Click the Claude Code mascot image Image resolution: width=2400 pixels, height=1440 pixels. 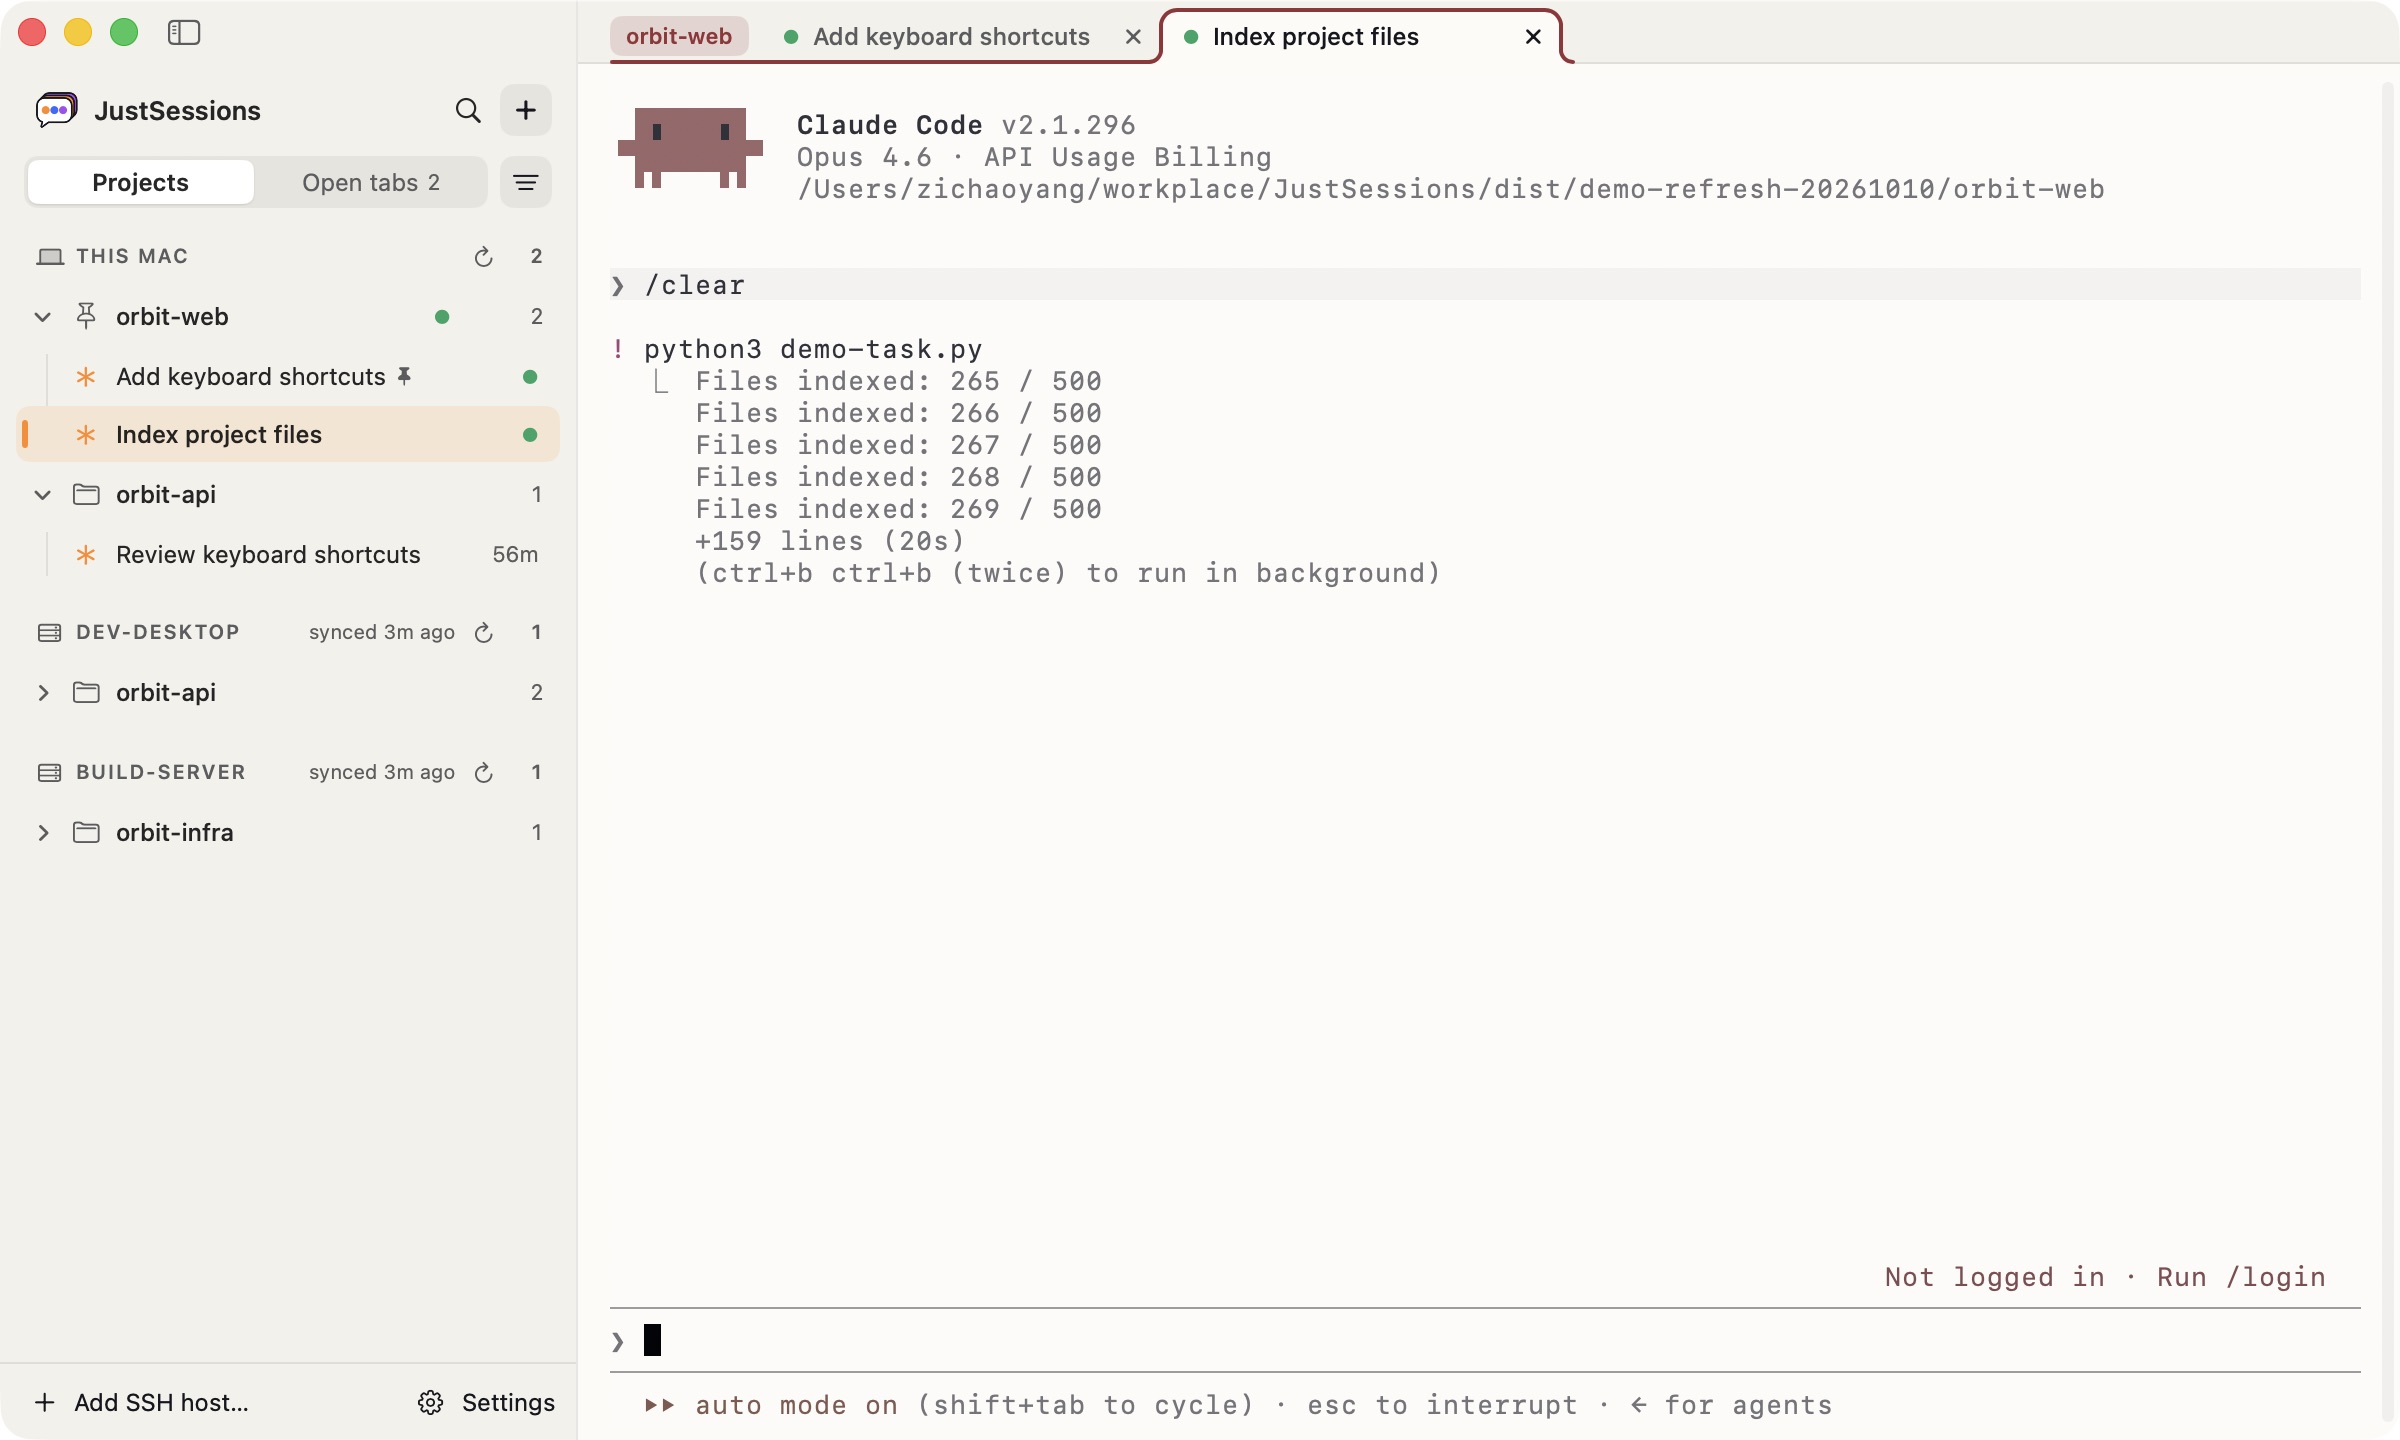(x=690, y=148)
